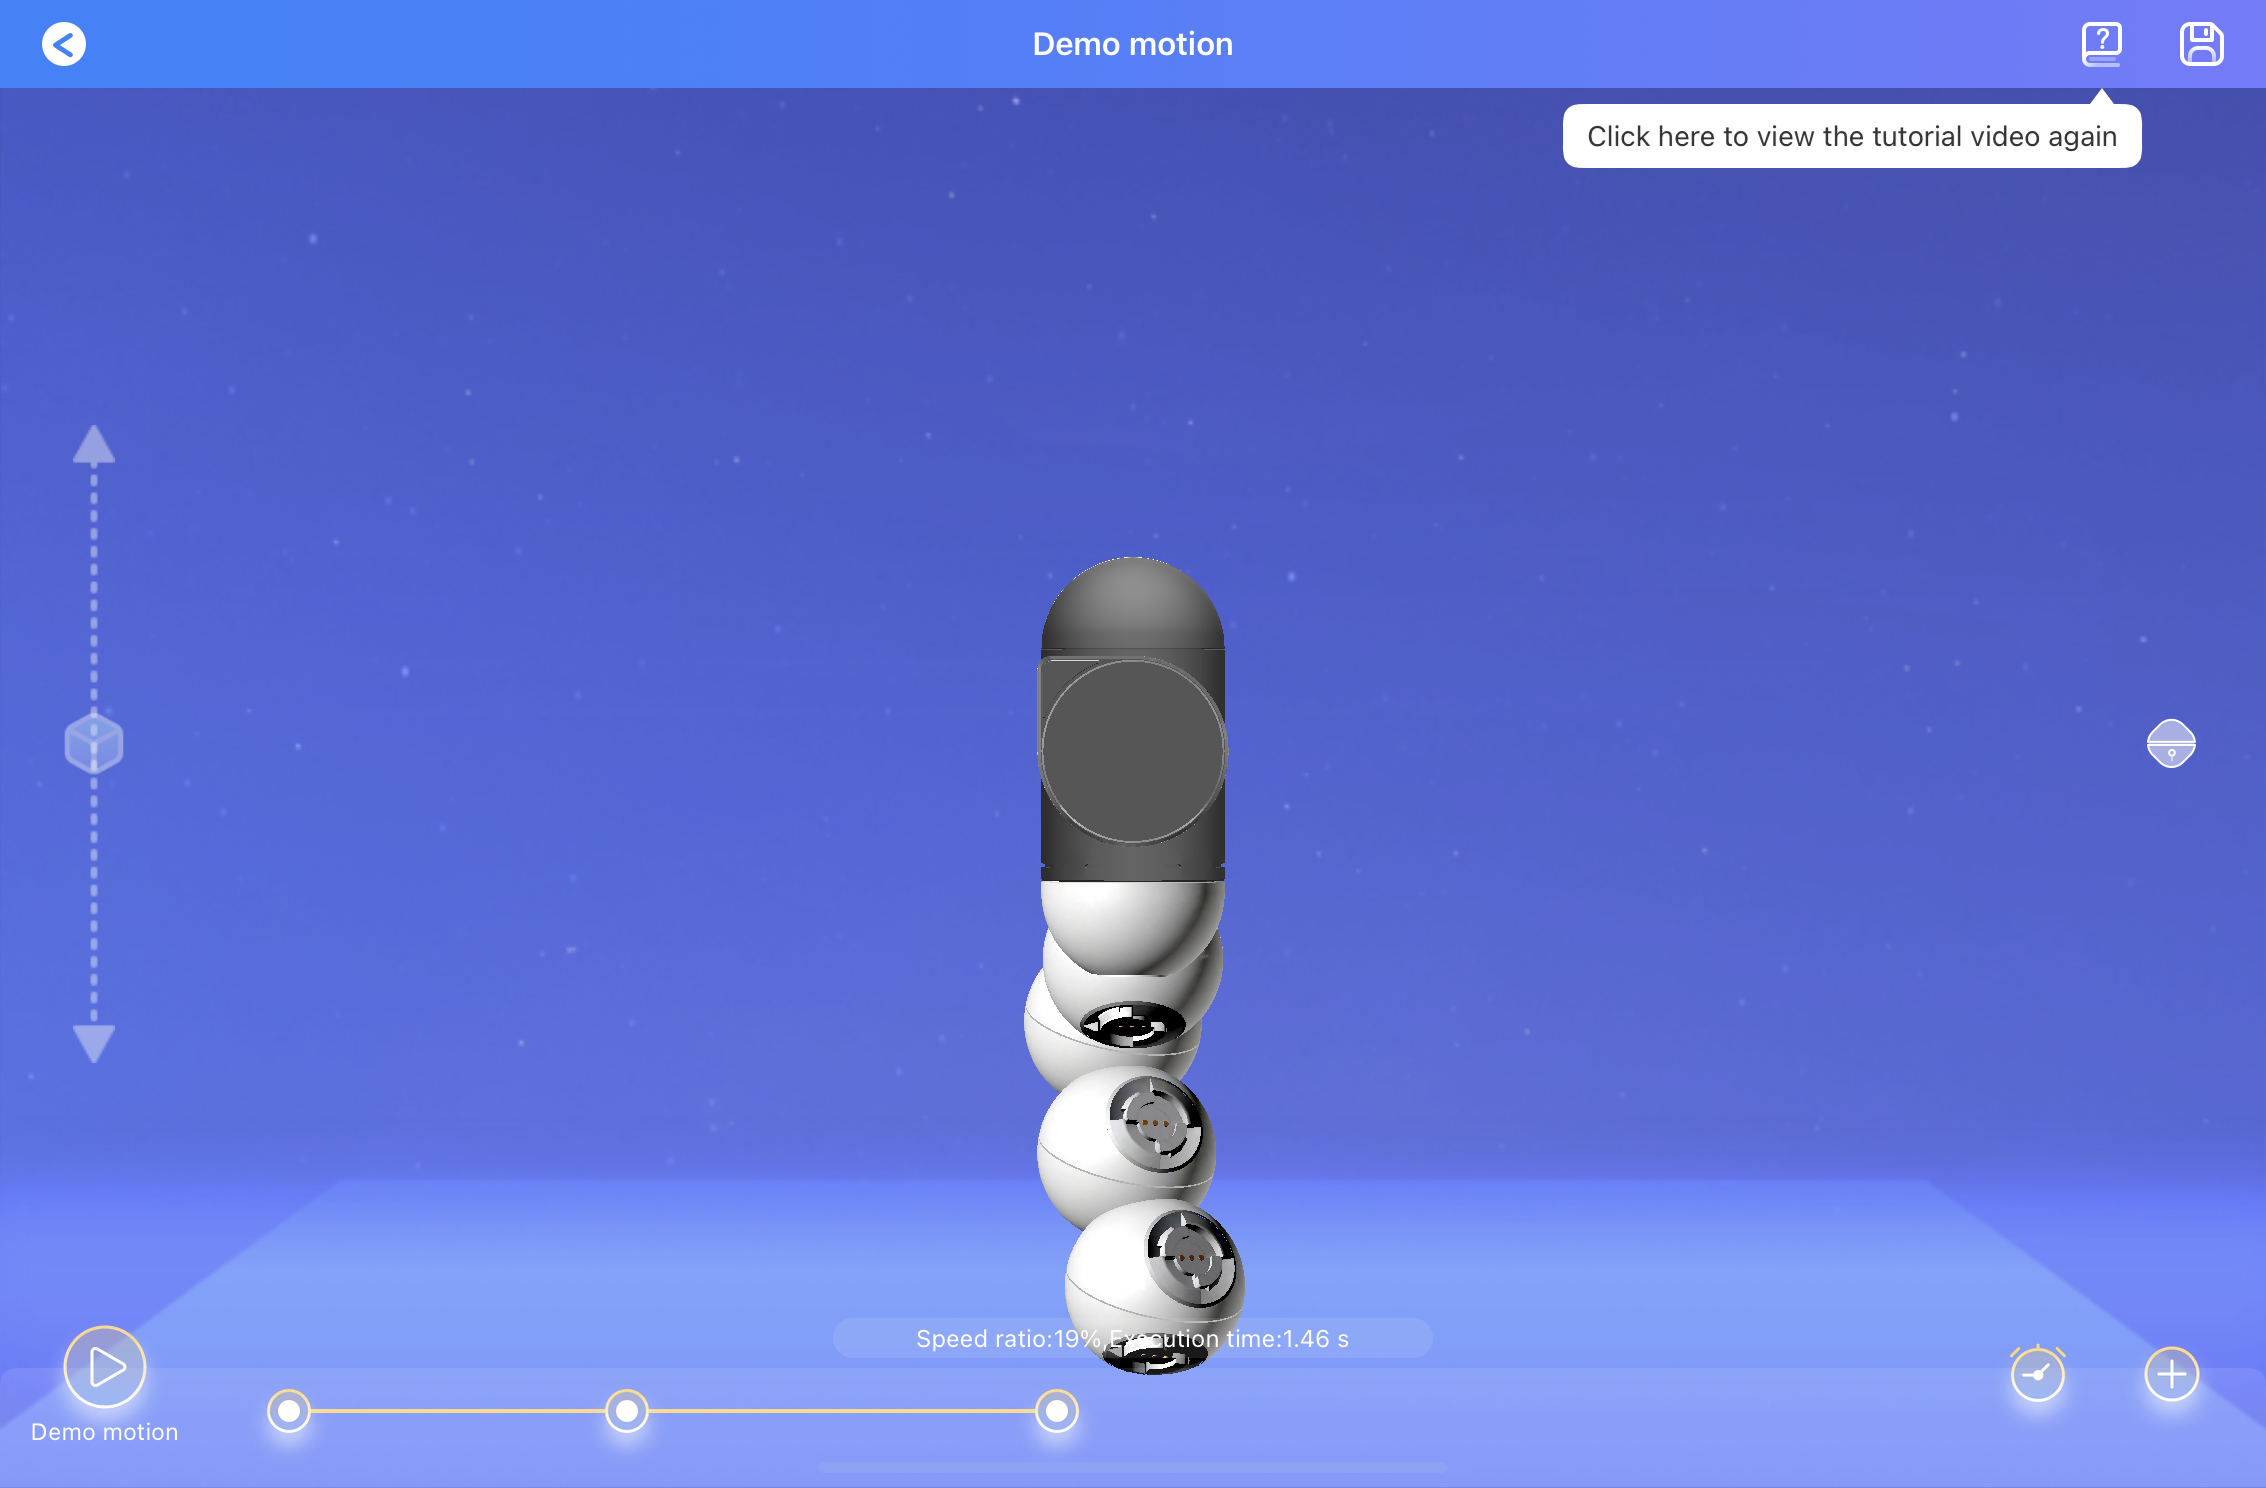Click the down arrow below the height slider
Screen dimensions: 2266x1488
(x=93, y=1040)
